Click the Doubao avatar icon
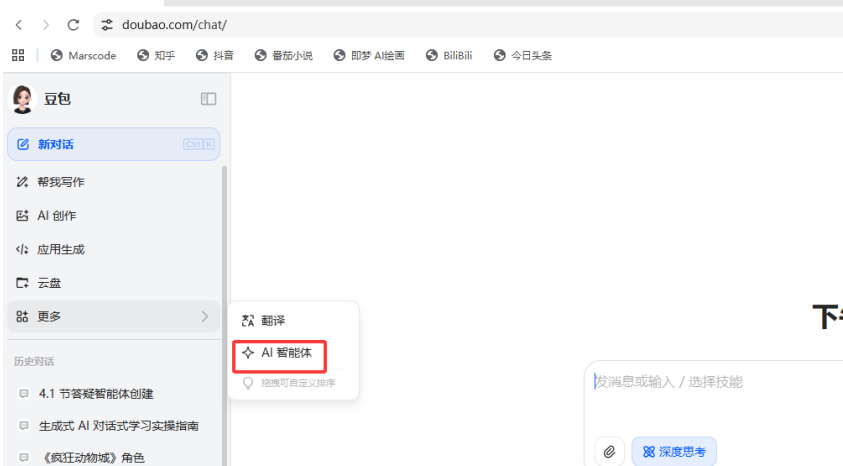 point(22,99)
